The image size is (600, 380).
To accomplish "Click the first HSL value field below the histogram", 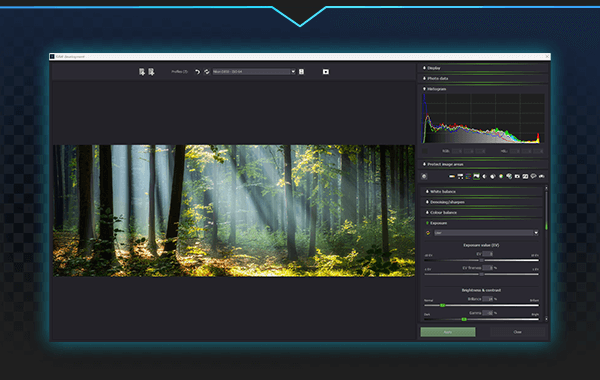I will click(515, 151).
